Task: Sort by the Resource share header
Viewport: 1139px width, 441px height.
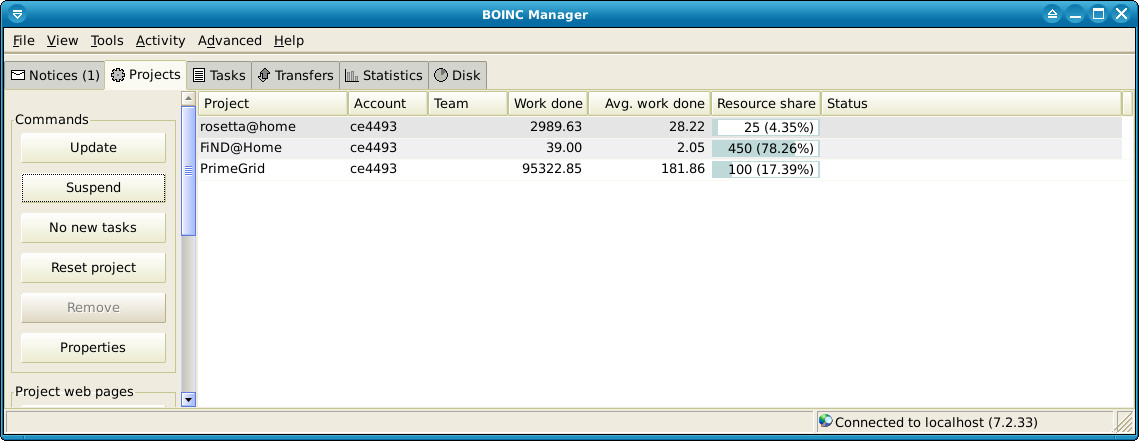Action: [x=766, y=103]
